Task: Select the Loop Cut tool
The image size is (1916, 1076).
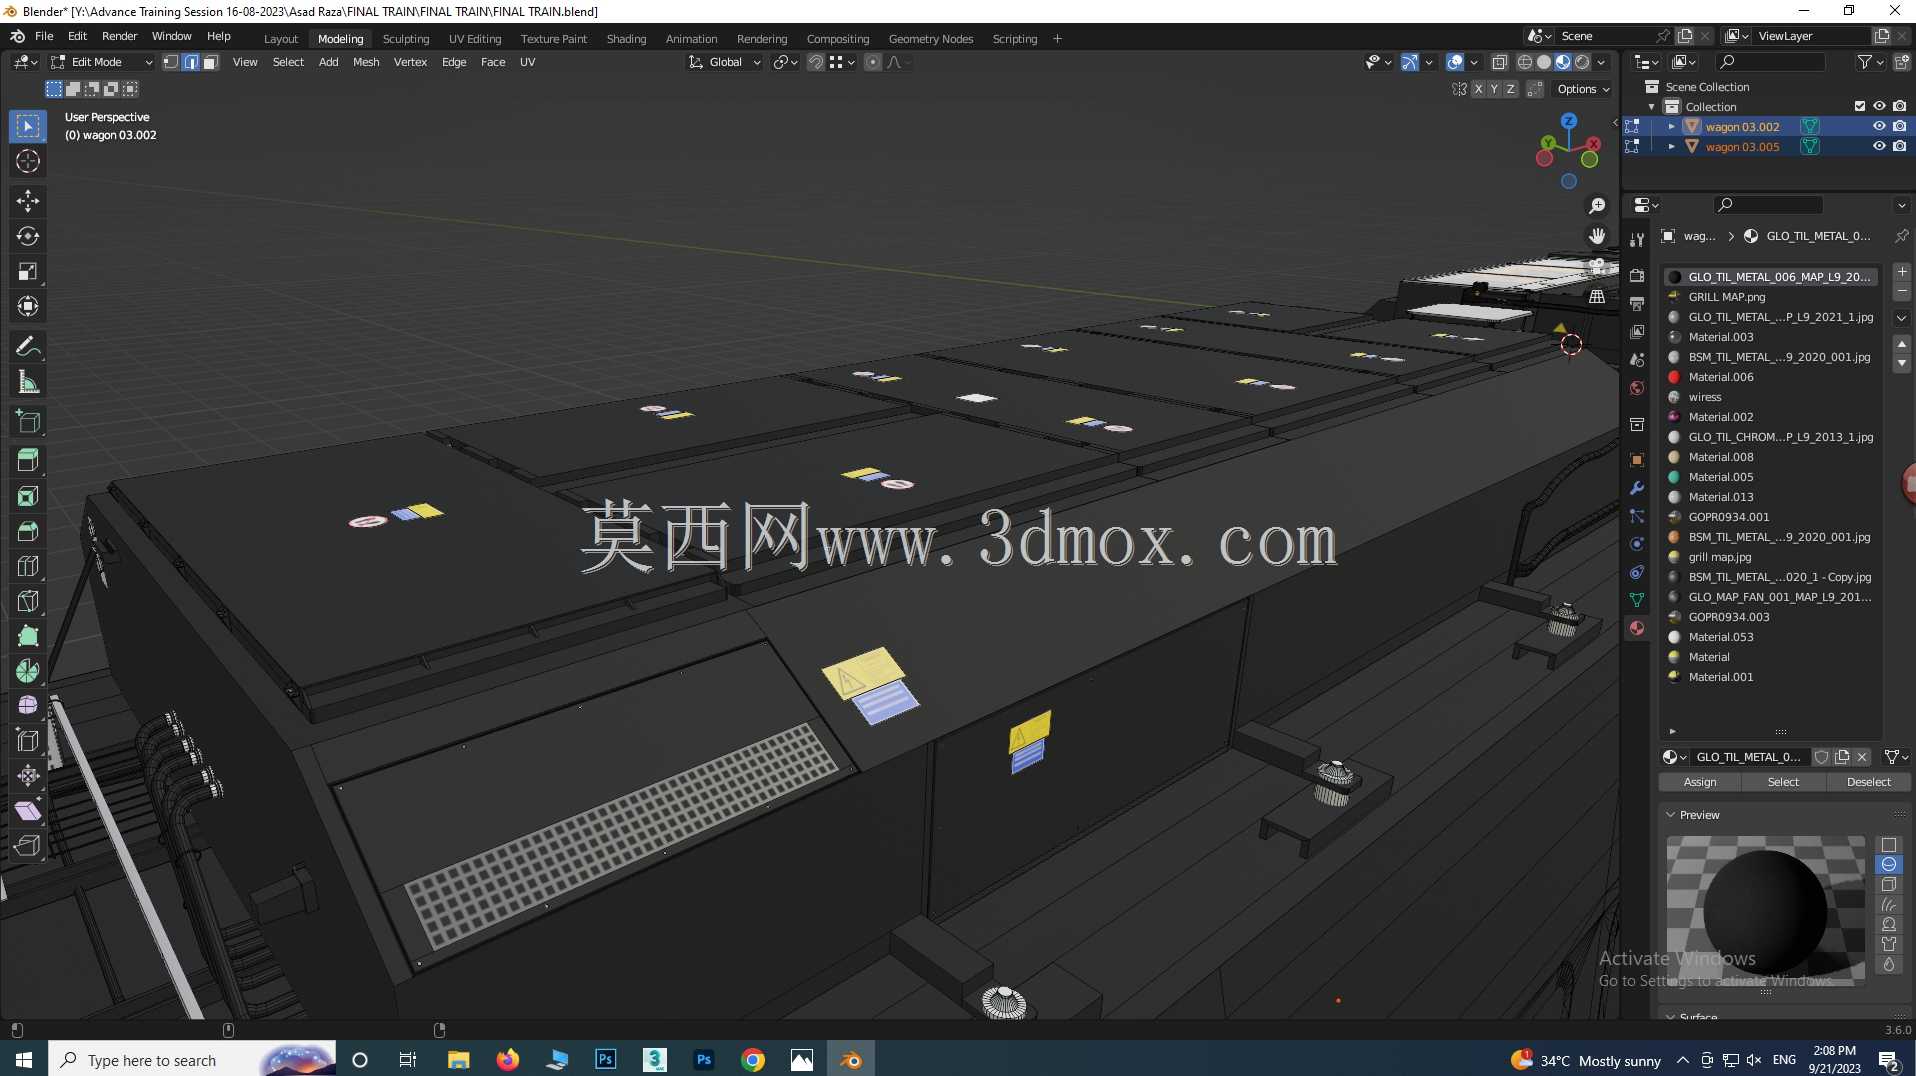Action: (x=28, y=566)
